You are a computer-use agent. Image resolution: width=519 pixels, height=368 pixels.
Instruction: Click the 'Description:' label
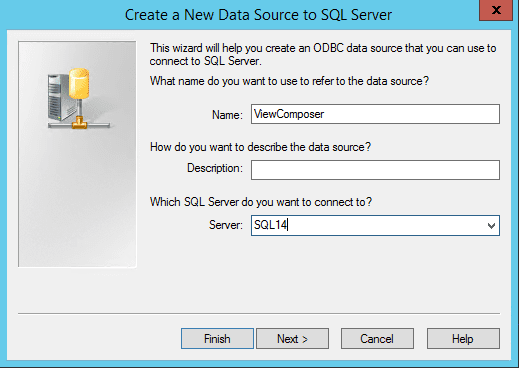pos(215,168)
